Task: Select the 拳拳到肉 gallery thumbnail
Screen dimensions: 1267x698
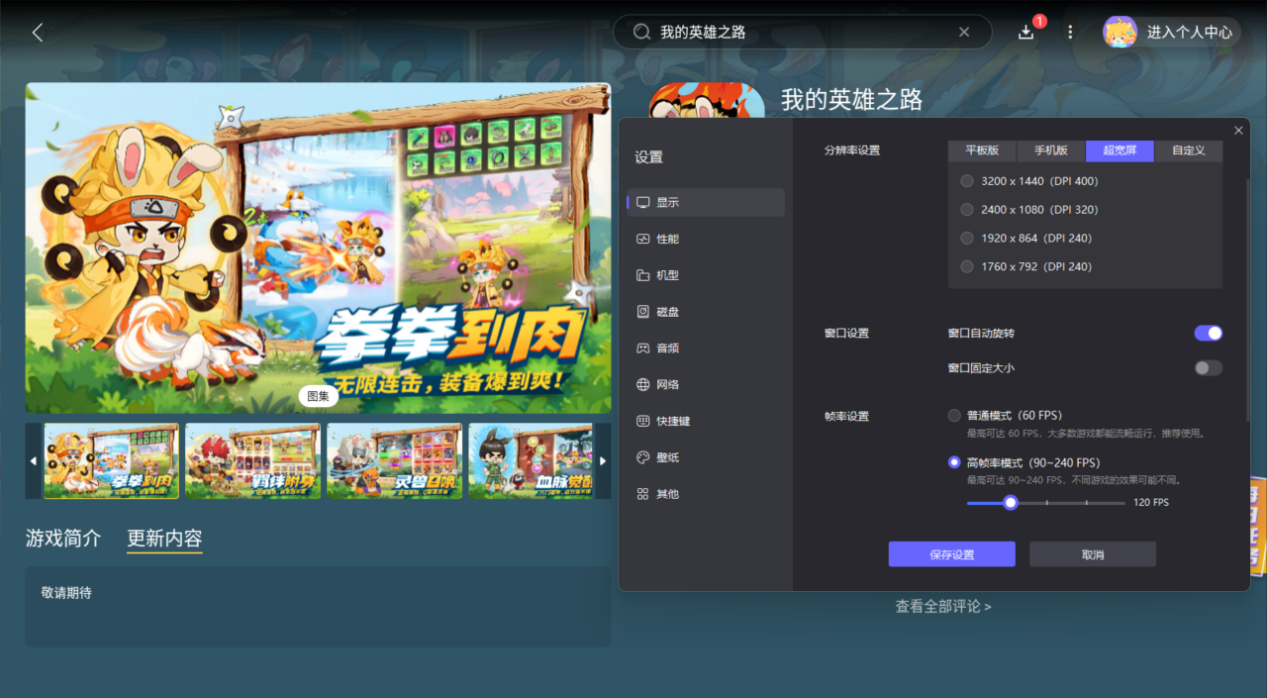Action: [112, 461]
